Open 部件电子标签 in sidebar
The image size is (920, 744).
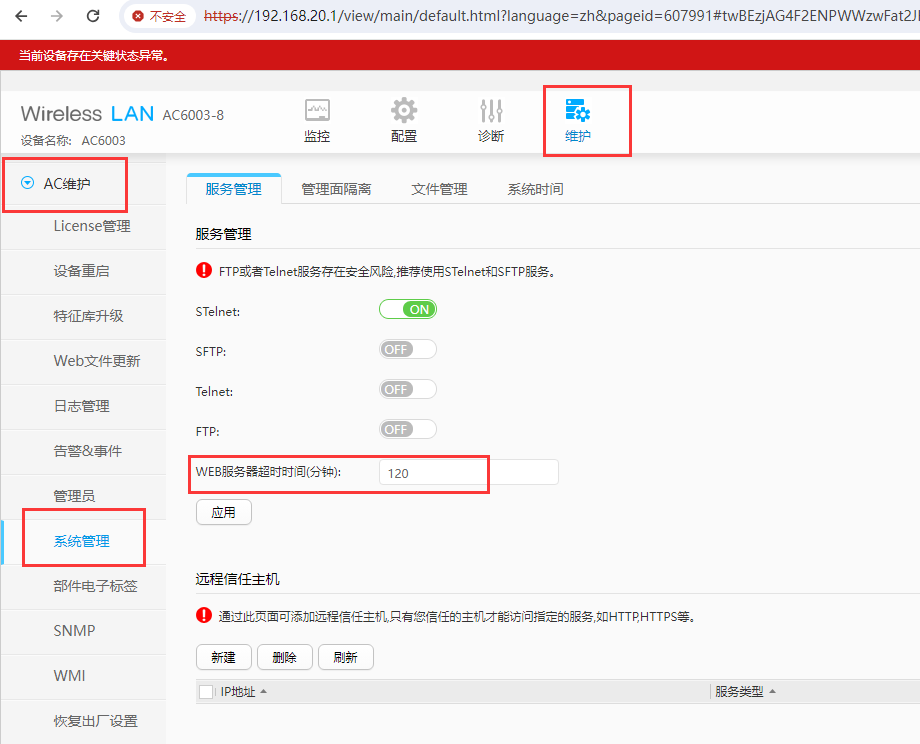tap(83, 586)
